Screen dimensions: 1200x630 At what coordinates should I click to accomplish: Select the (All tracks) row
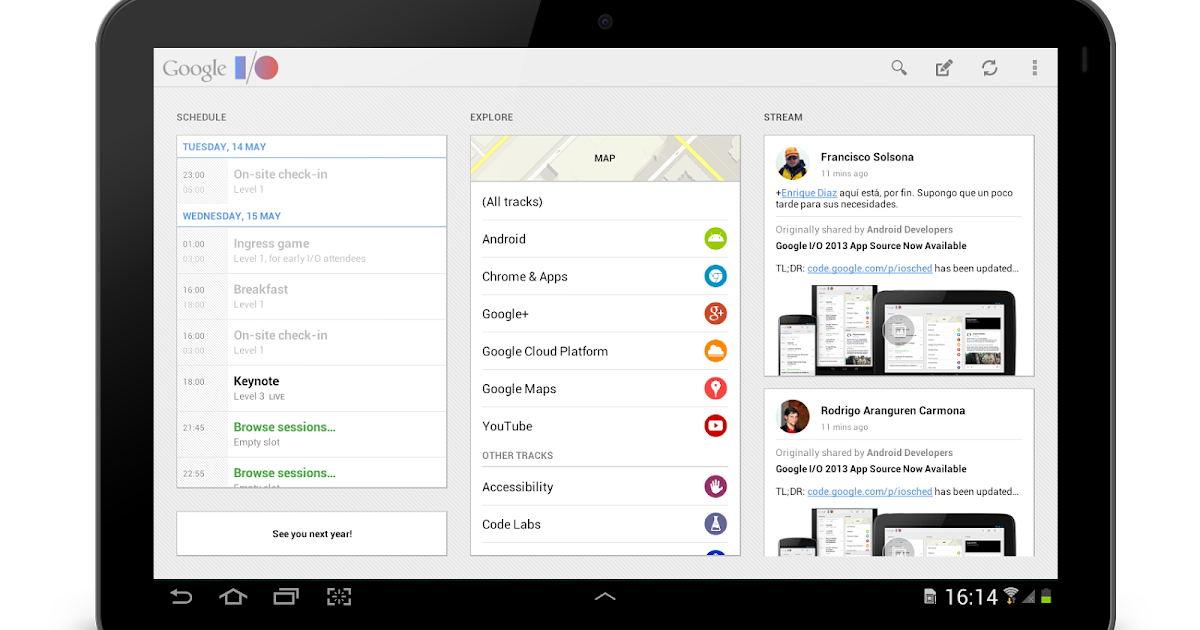pos(605,202)
